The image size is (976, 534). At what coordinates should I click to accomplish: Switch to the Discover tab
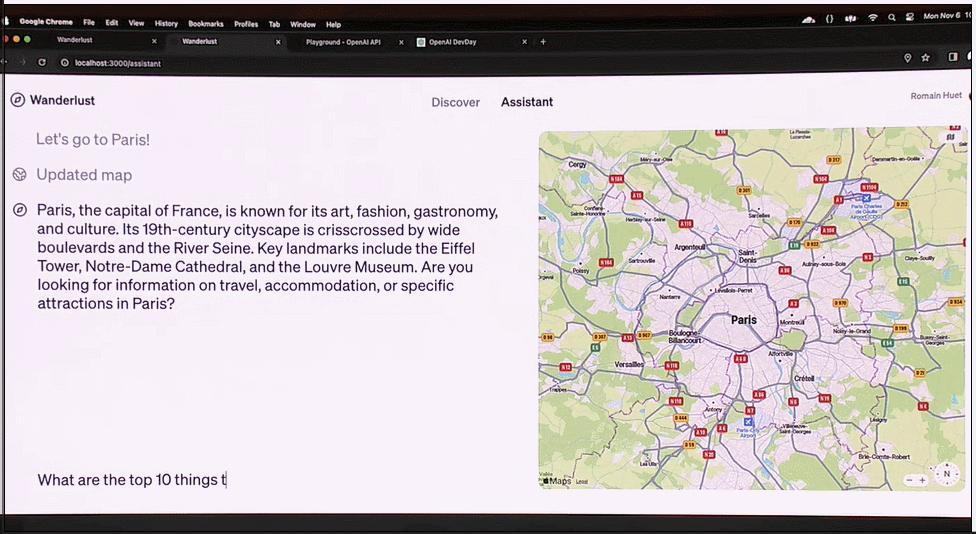pyautogui.click(x=455, y=102)
